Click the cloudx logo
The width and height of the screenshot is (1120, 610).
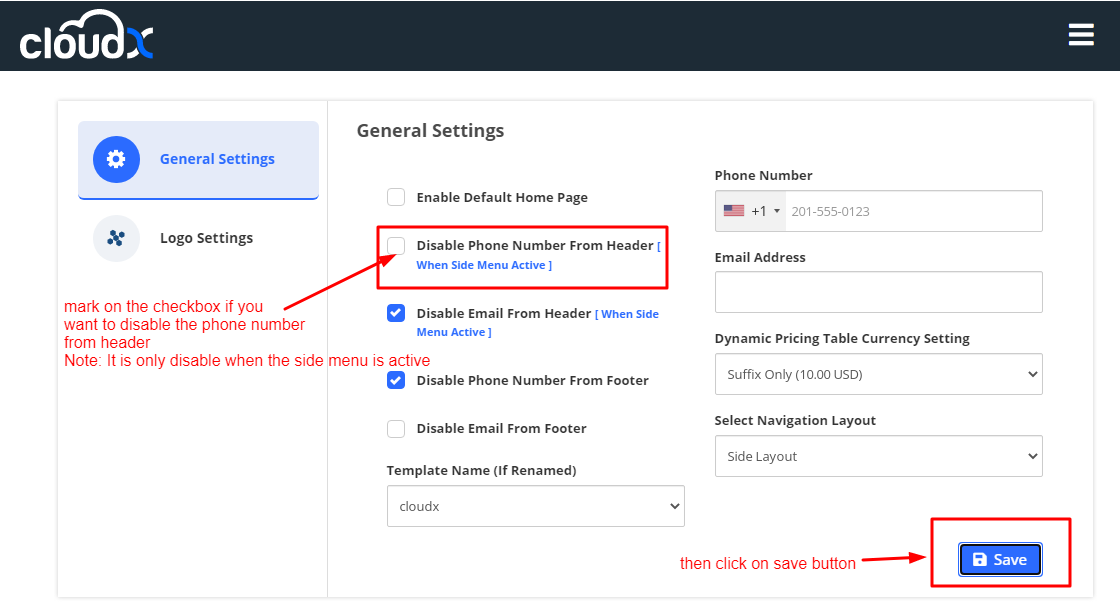tap(87, 36)
